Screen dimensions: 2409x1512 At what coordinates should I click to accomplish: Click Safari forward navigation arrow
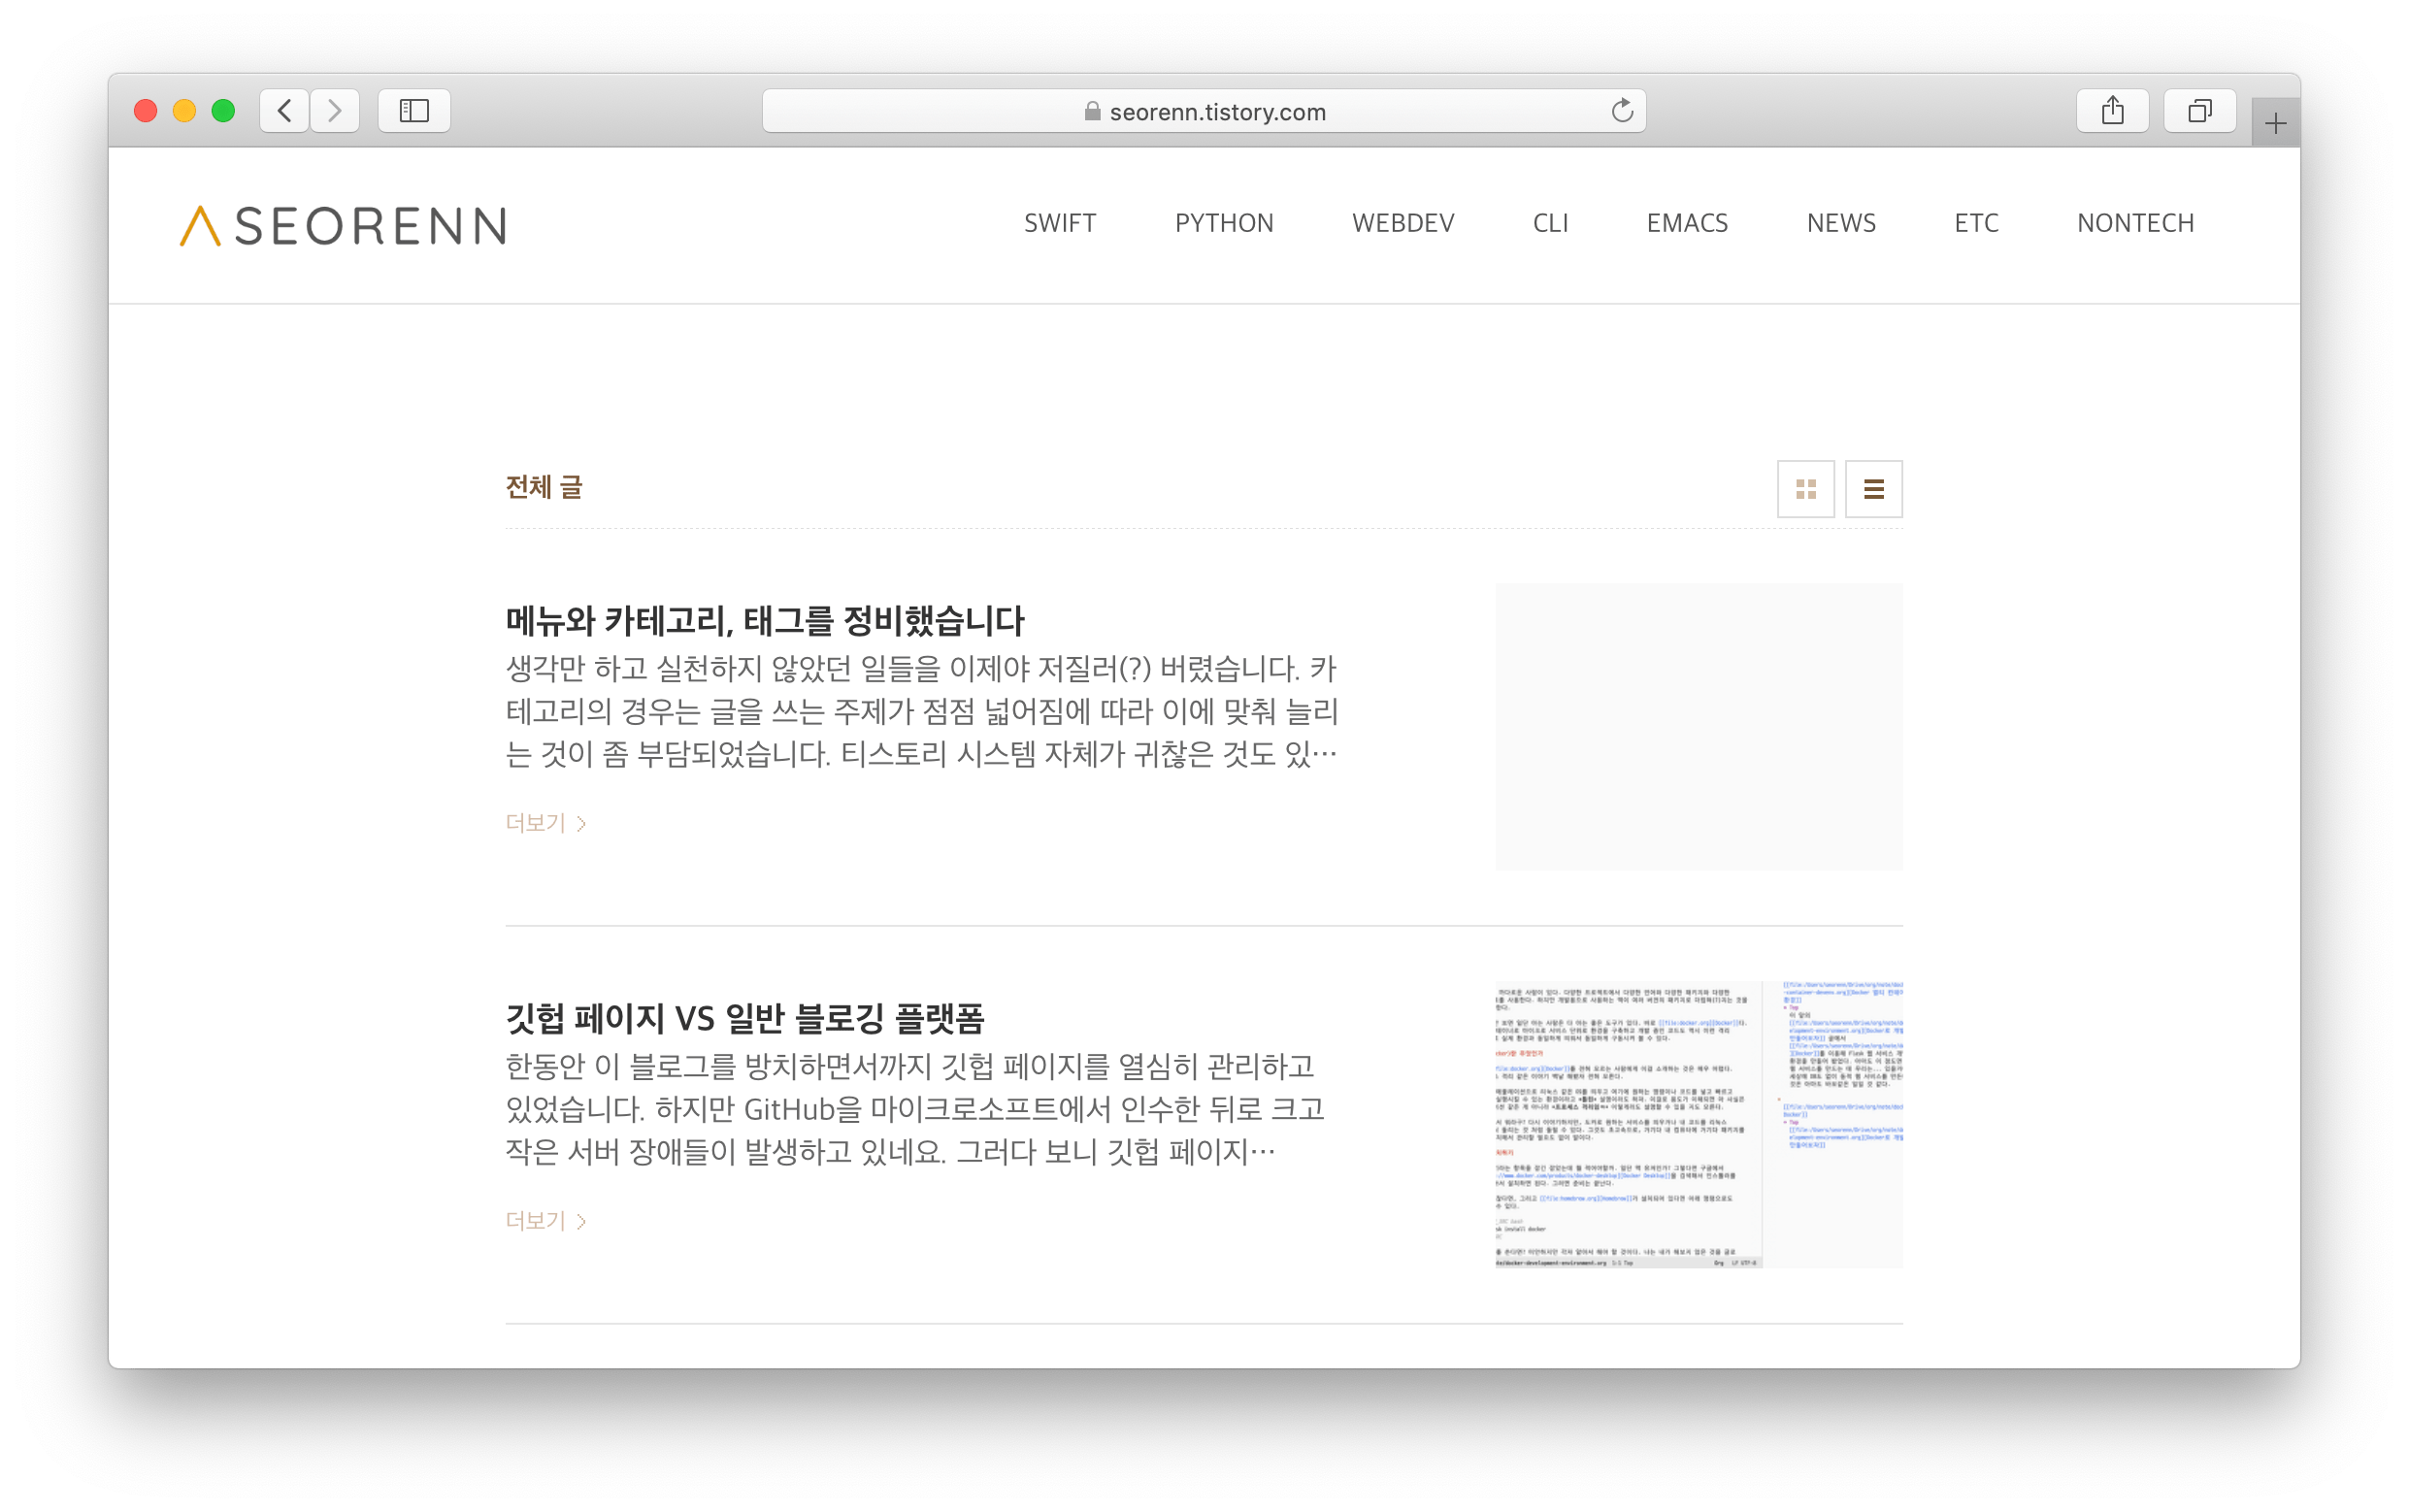[335, 110]
